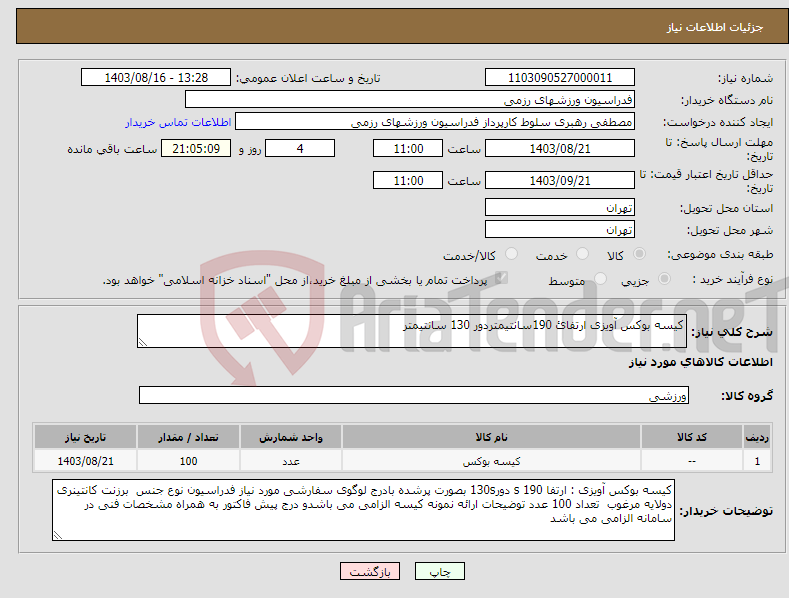Select the جزیی purchase type radio
789x598 pixels.
coord(664,278)
